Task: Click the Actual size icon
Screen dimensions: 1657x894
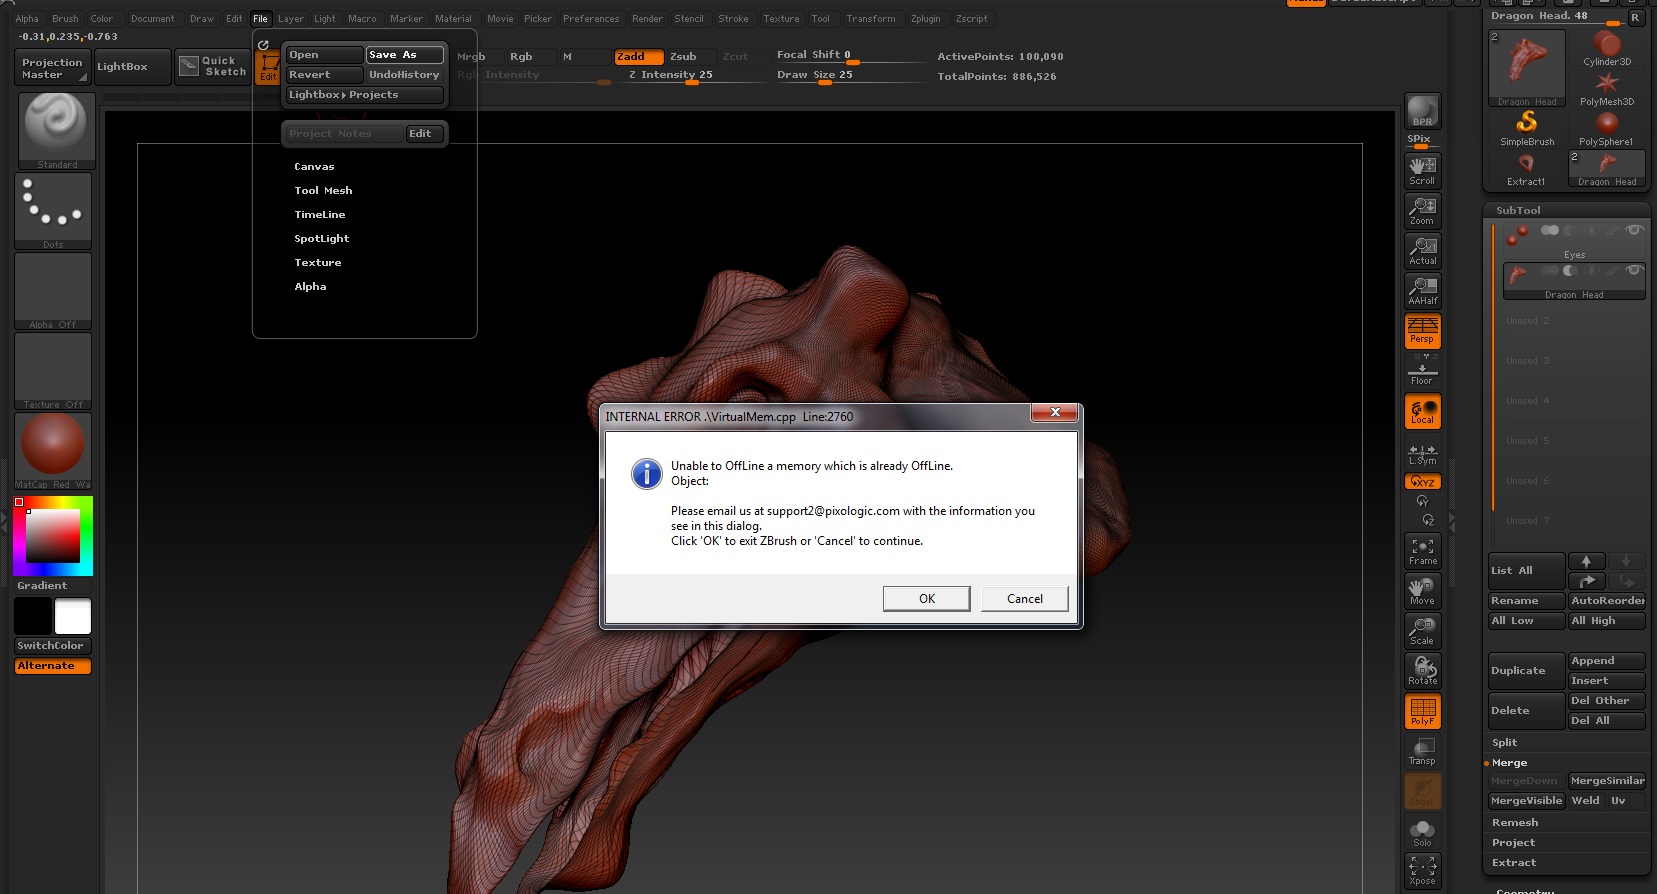Action: click(x=1422, y=250)
